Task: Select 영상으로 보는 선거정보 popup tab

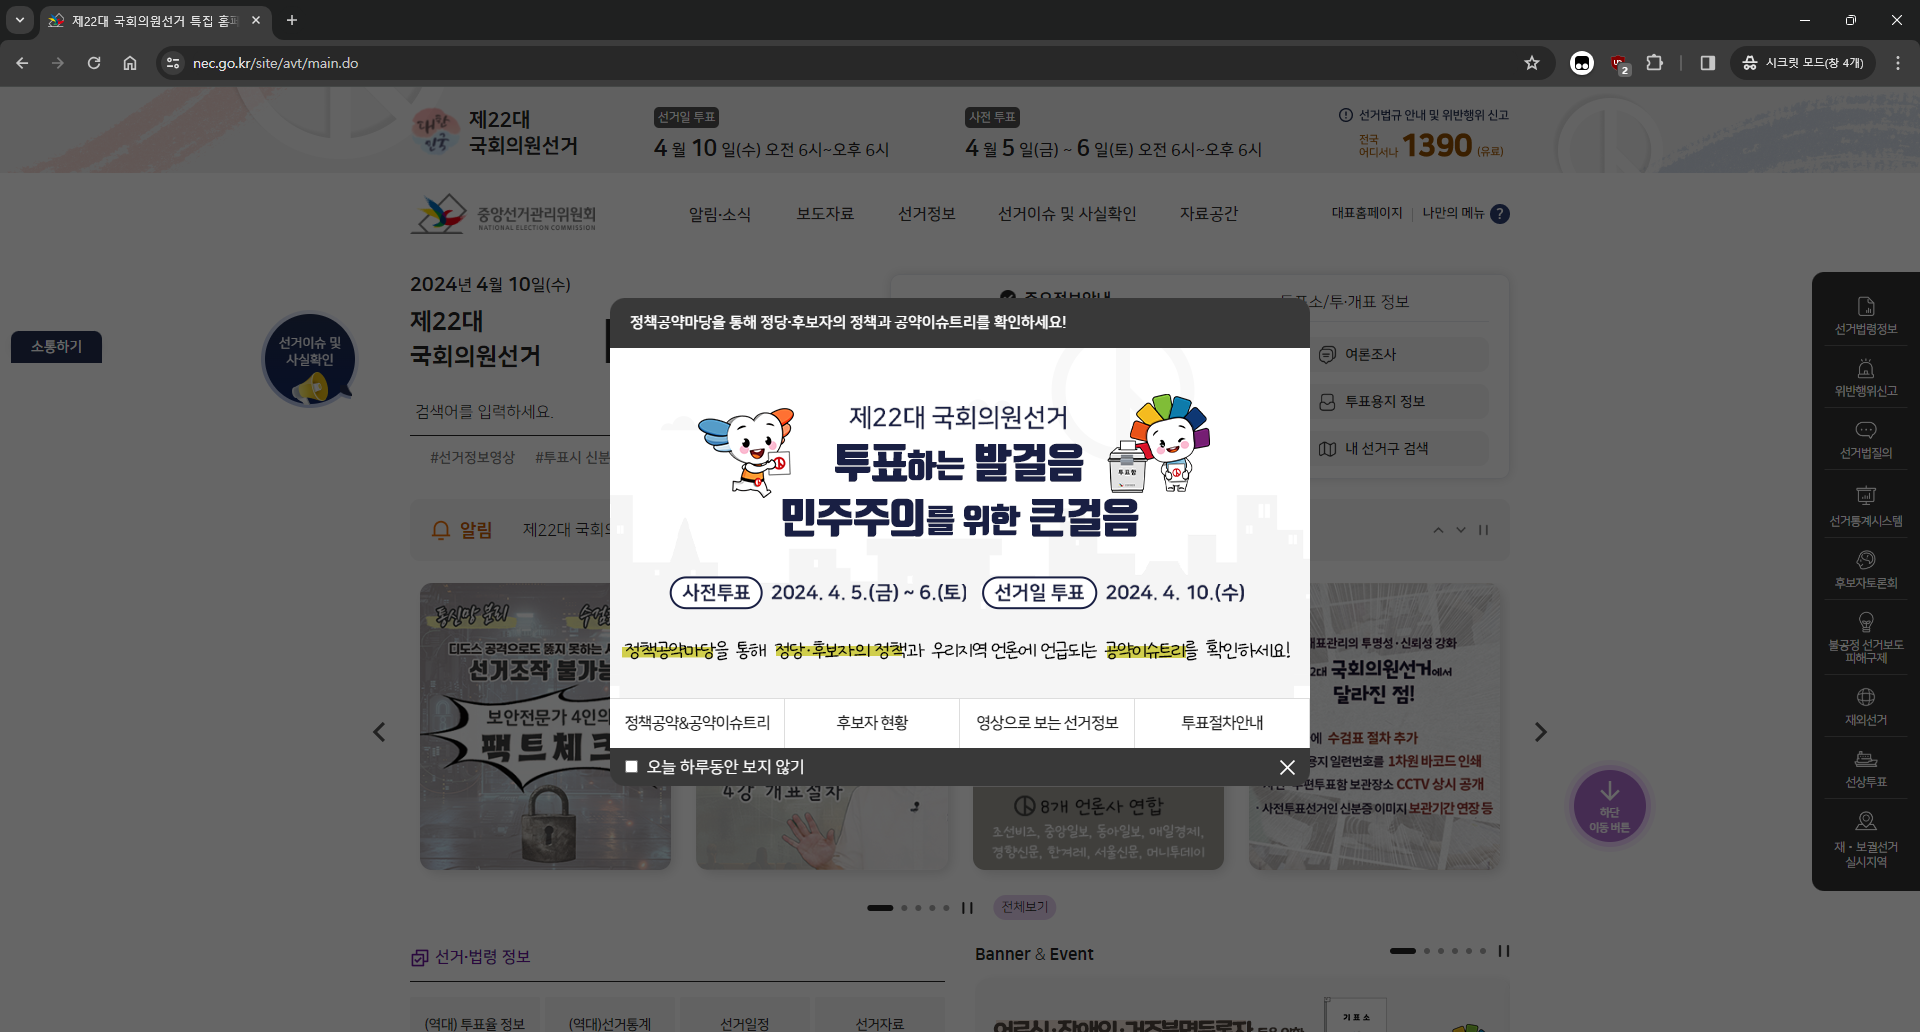Action: tap(1047, 723)
